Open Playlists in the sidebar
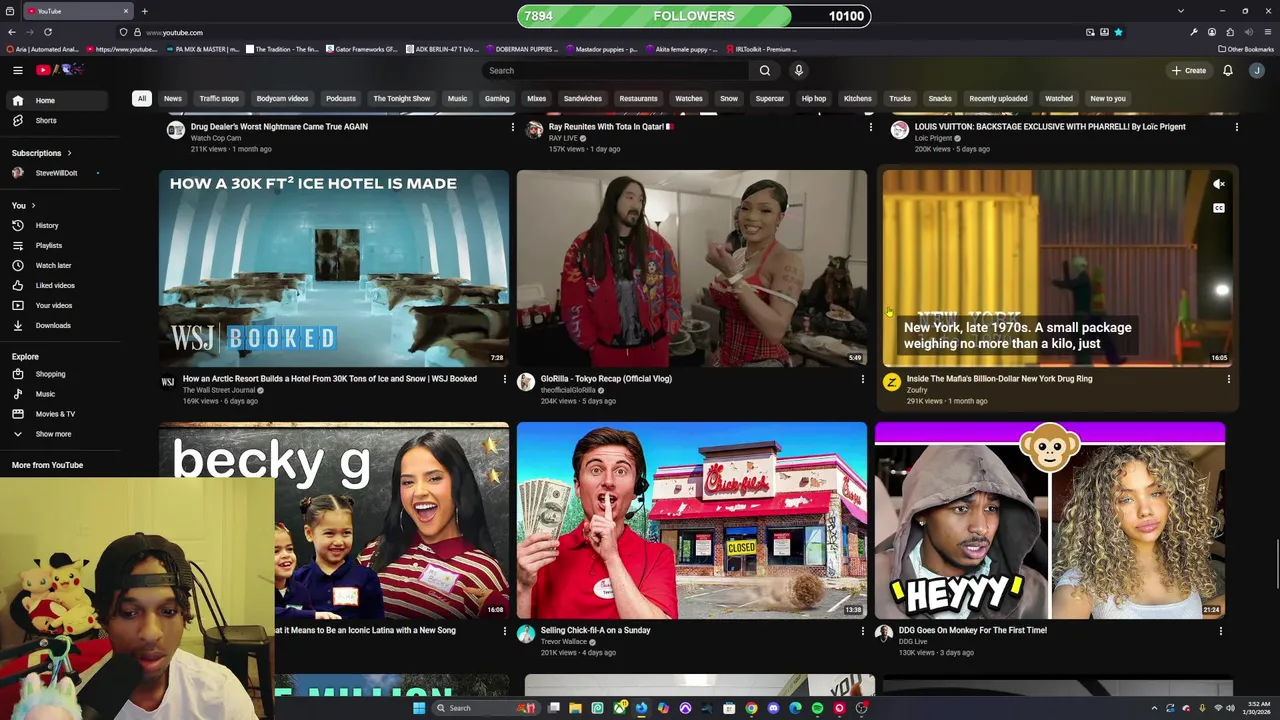Screen dimensions: 1280x720 click(x=57, y=245)
